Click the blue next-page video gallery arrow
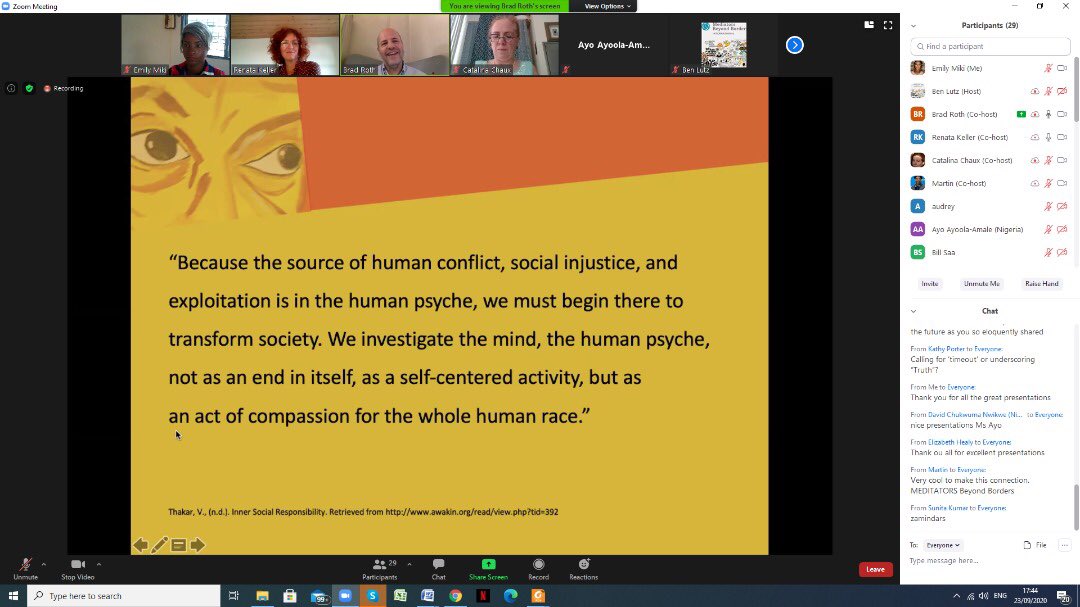The width and height of the screenshot is (1080, 607). click(x=794, y=45)
